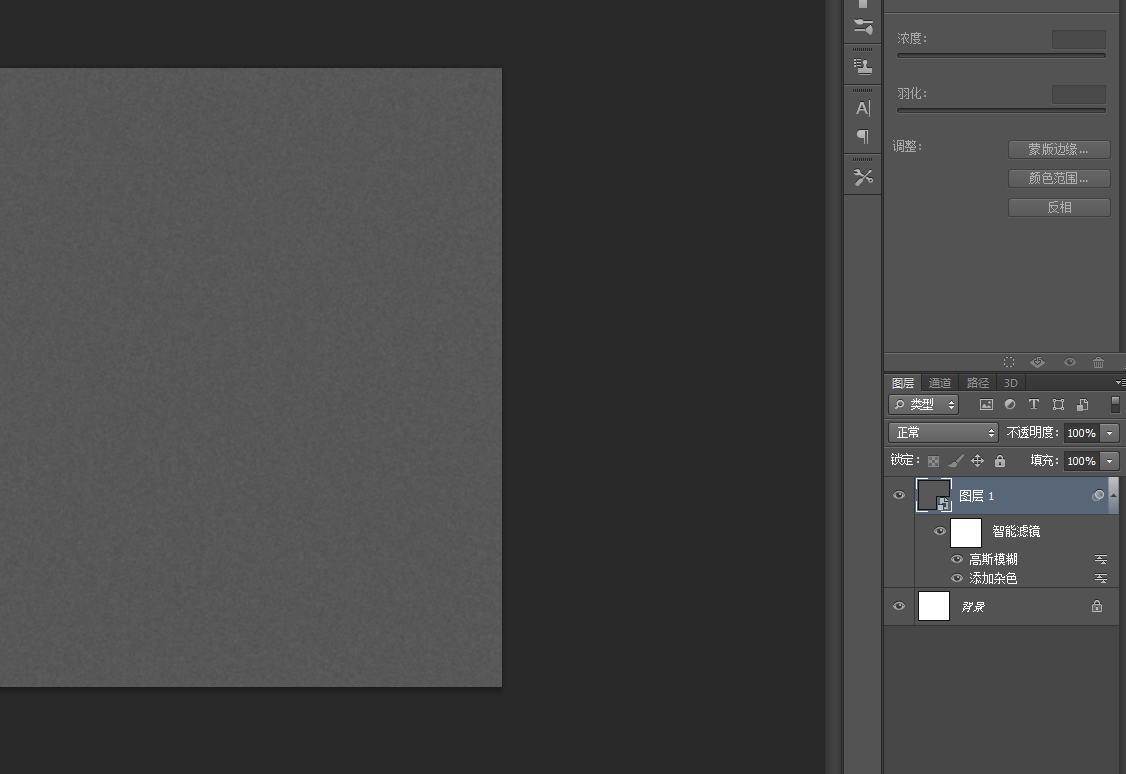Click the delete mask trash icon
This screenshot has height=774, width=1126.
click(1098, 363)
